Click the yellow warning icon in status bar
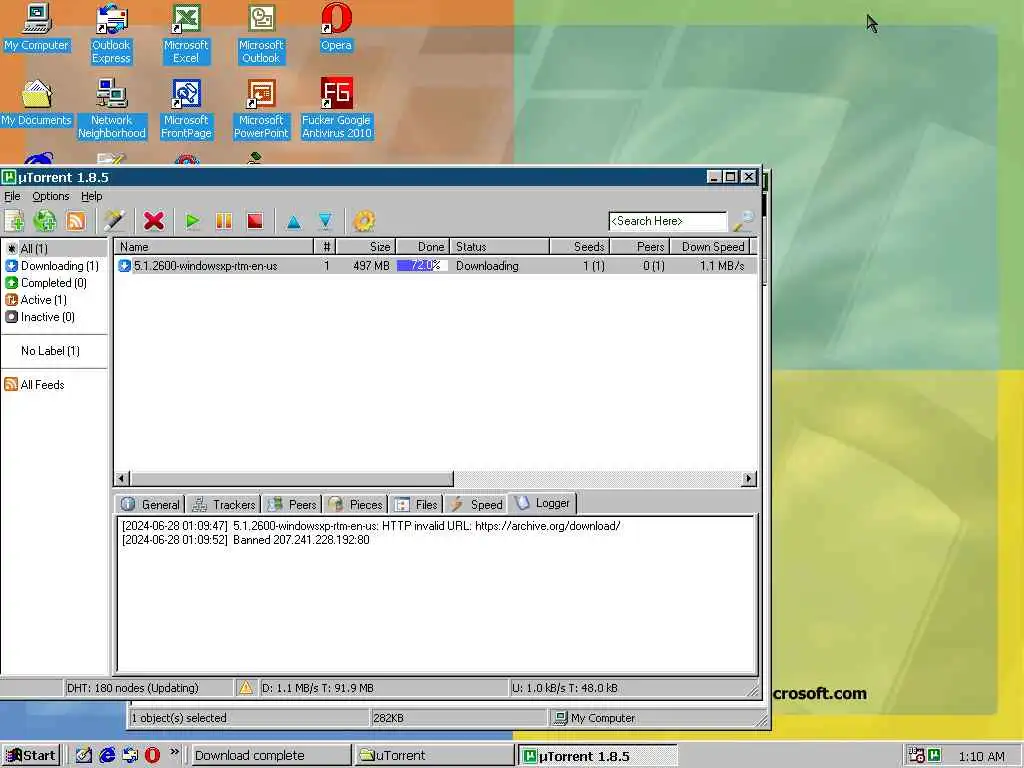 [x=246, y=688]
